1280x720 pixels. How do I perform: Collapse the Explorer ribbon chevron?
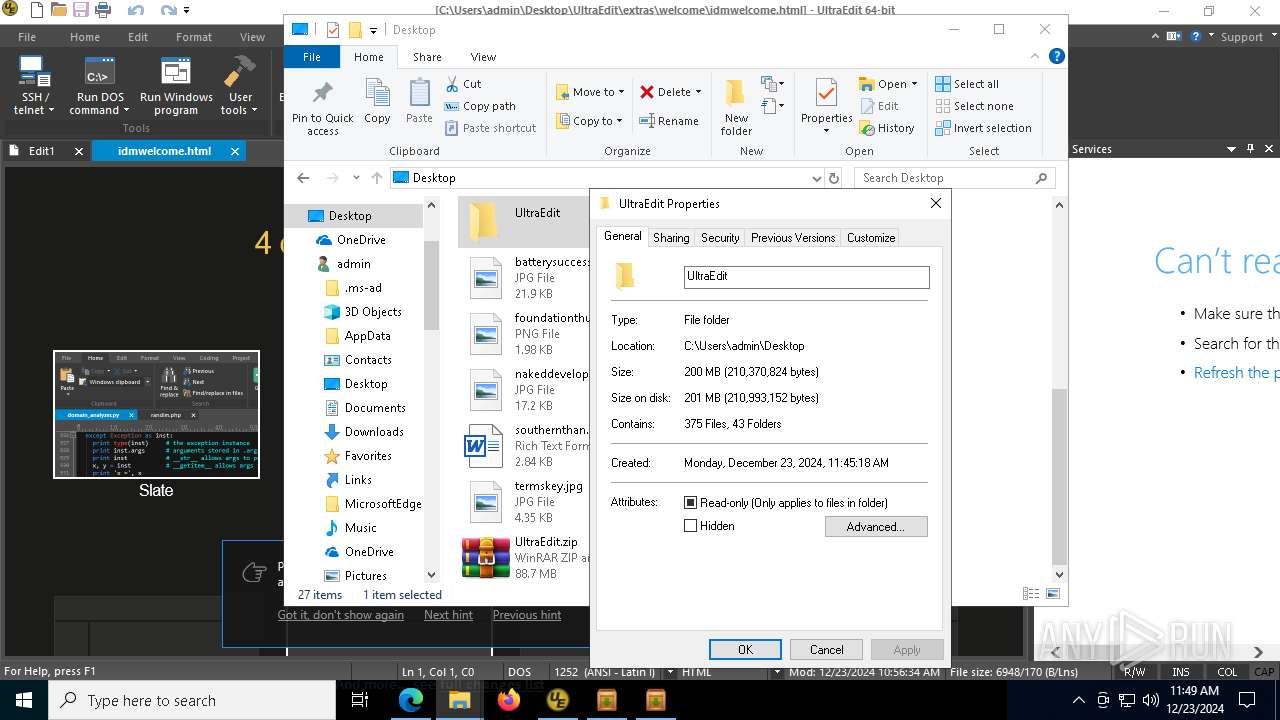[x=1035, y=57]
